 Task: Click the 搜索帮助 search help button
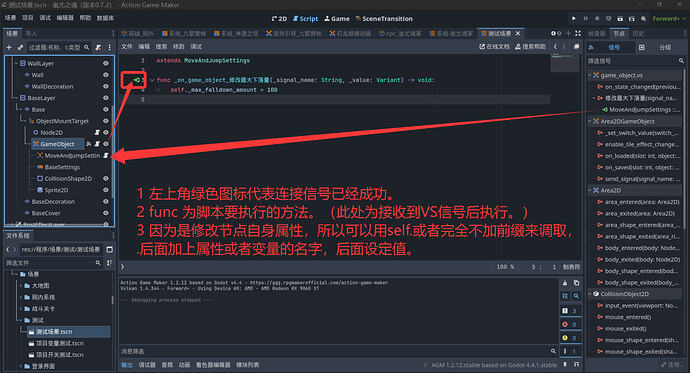pos(530,47)
